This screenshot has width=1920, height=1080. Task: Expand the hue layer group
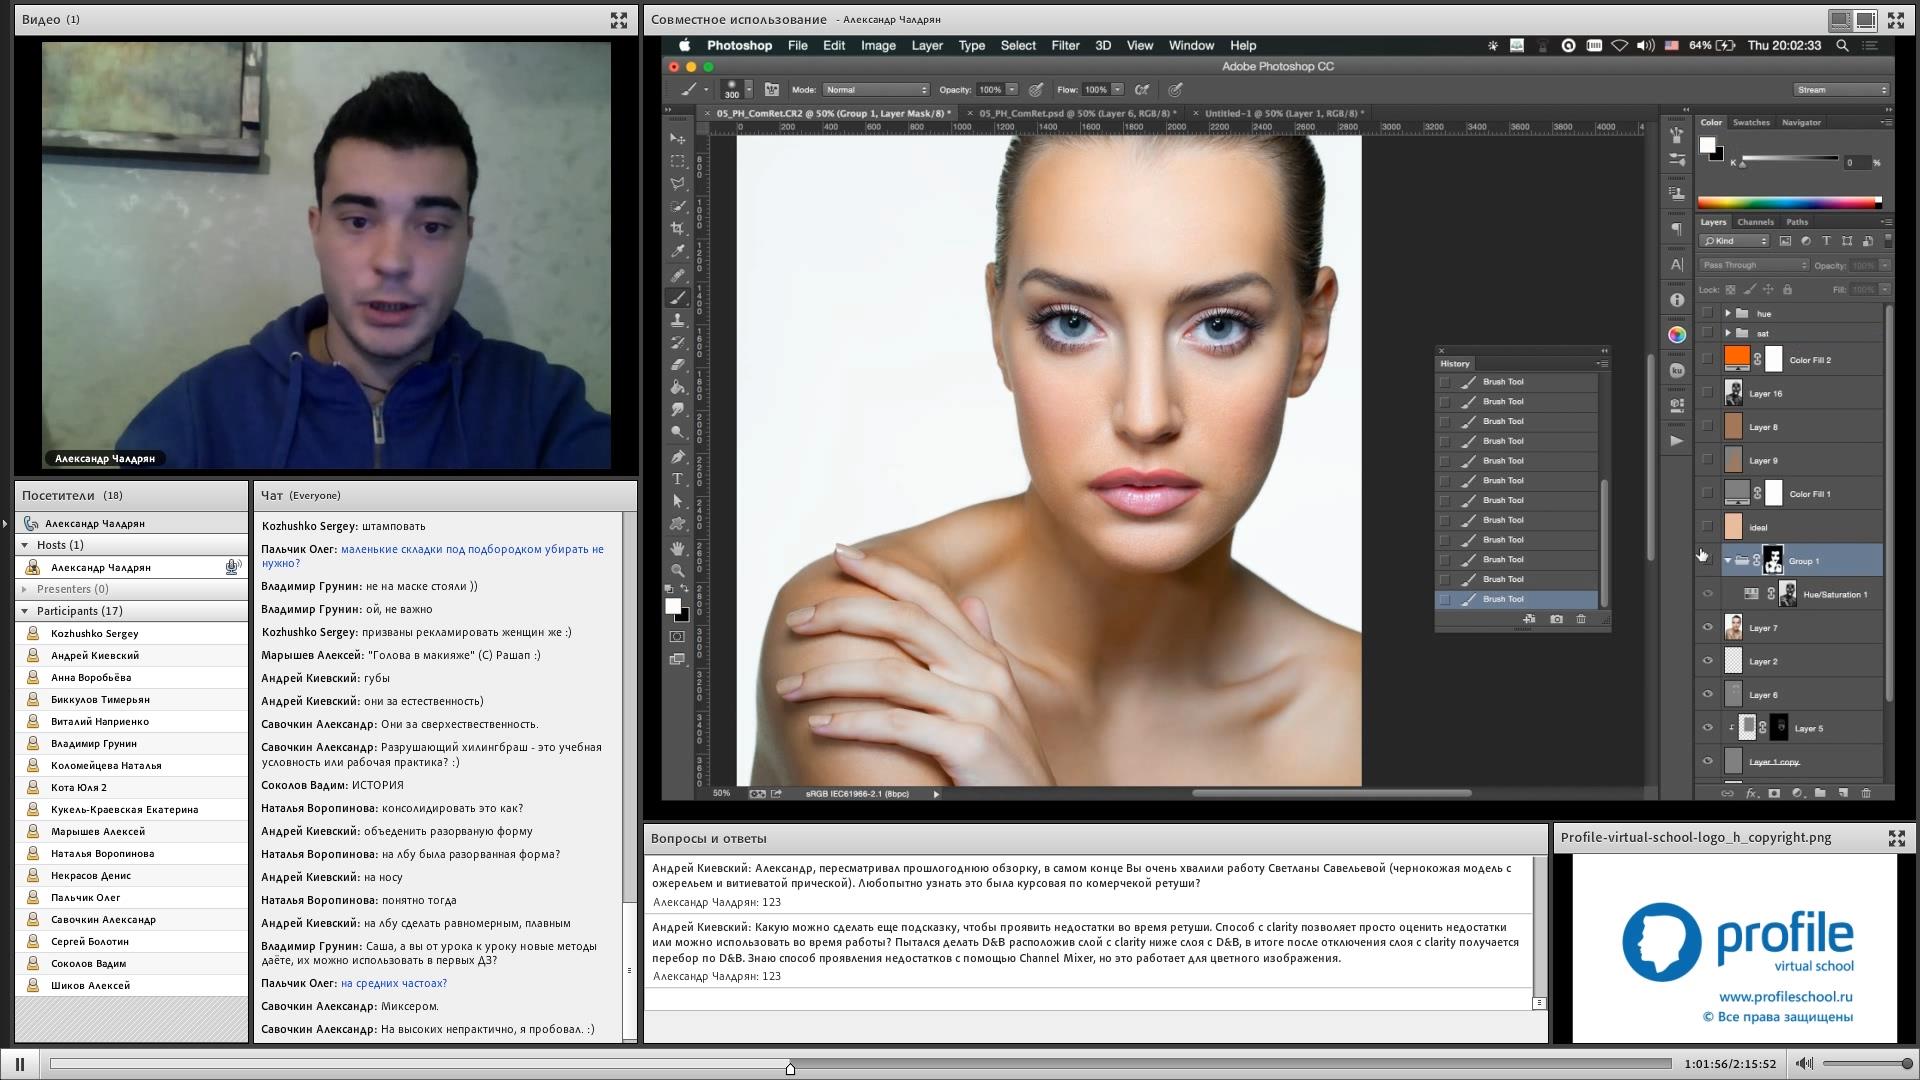1727,313
